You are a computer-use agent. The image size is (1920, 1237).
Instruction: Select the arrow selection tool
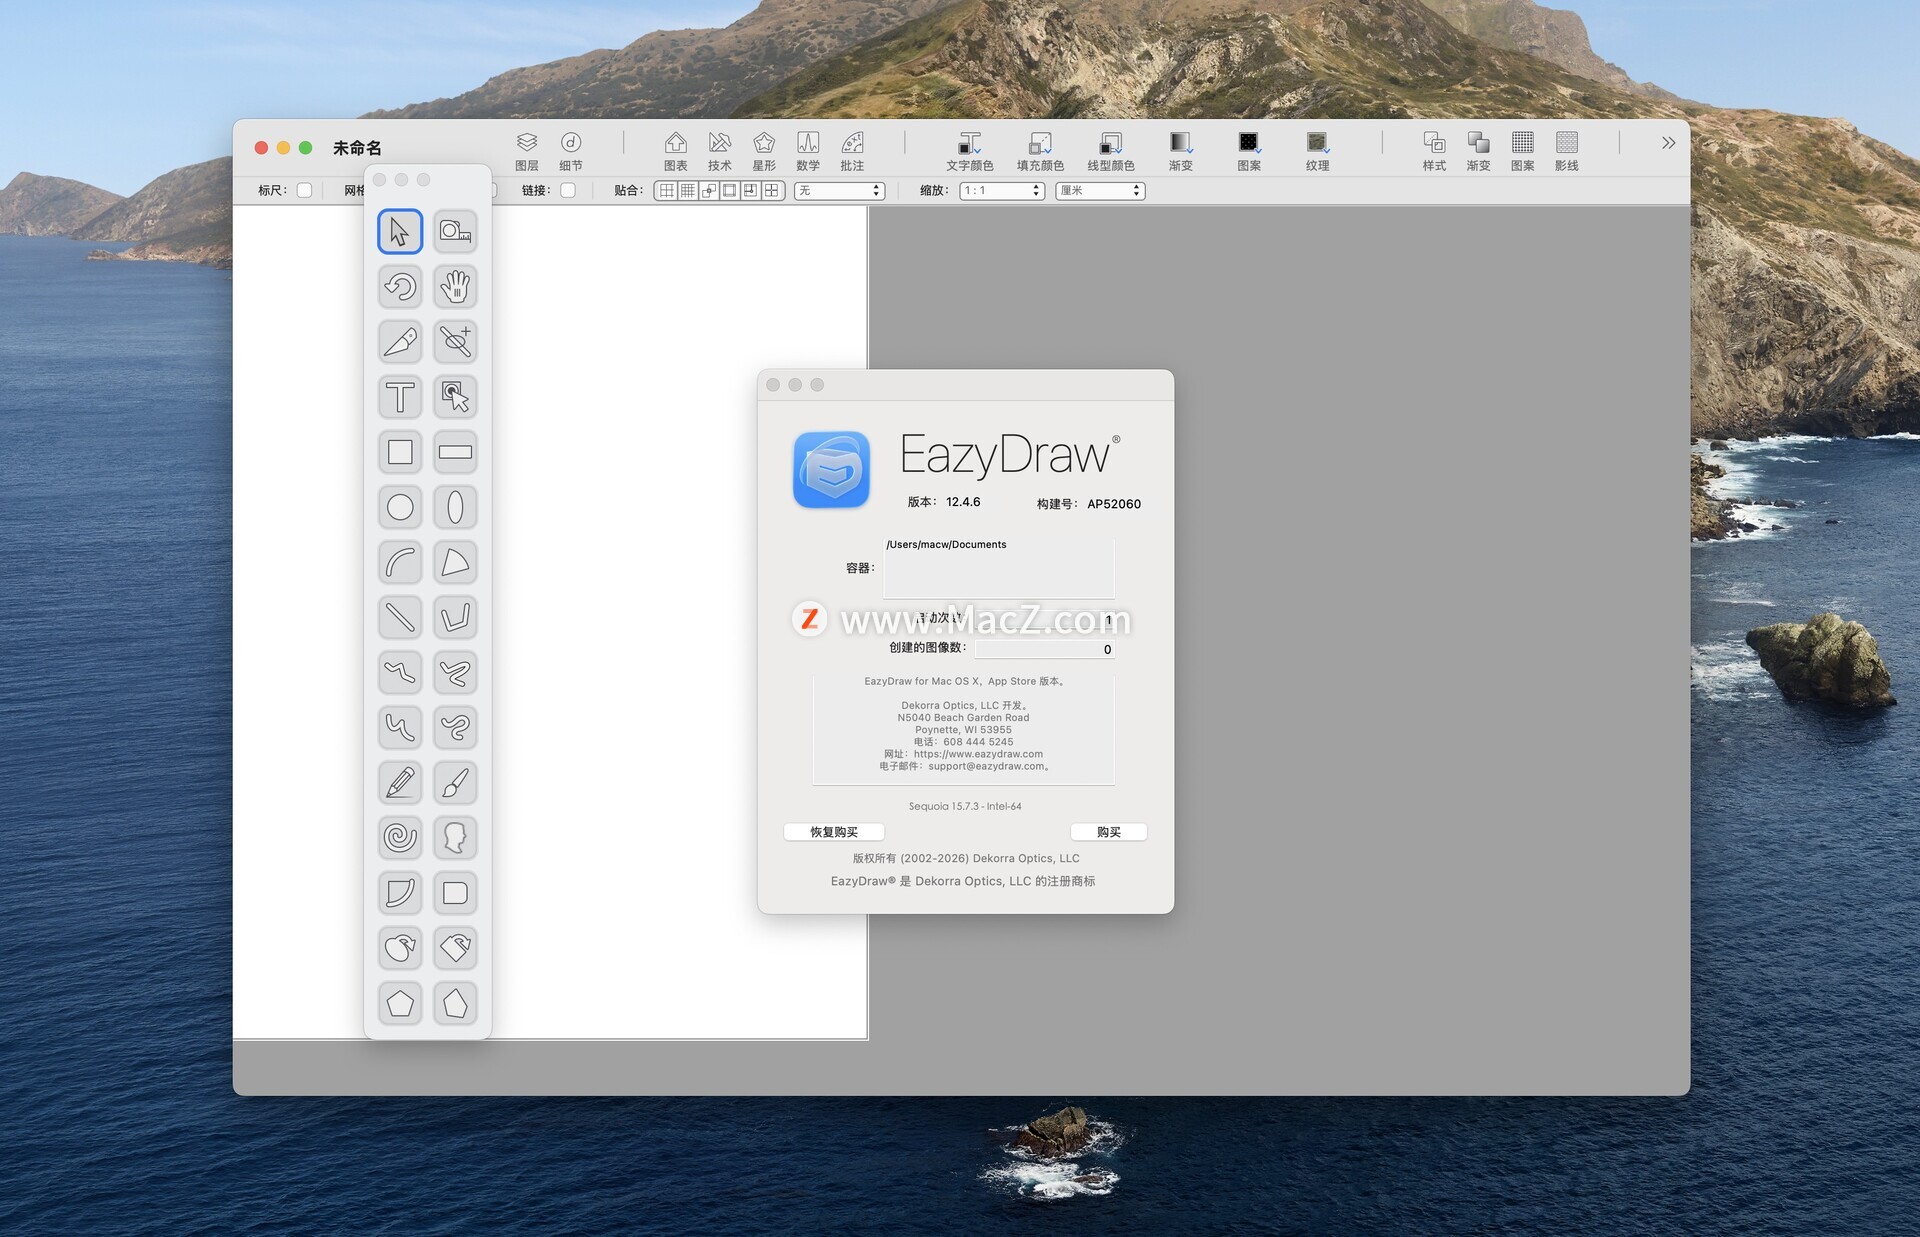(400, 232)
